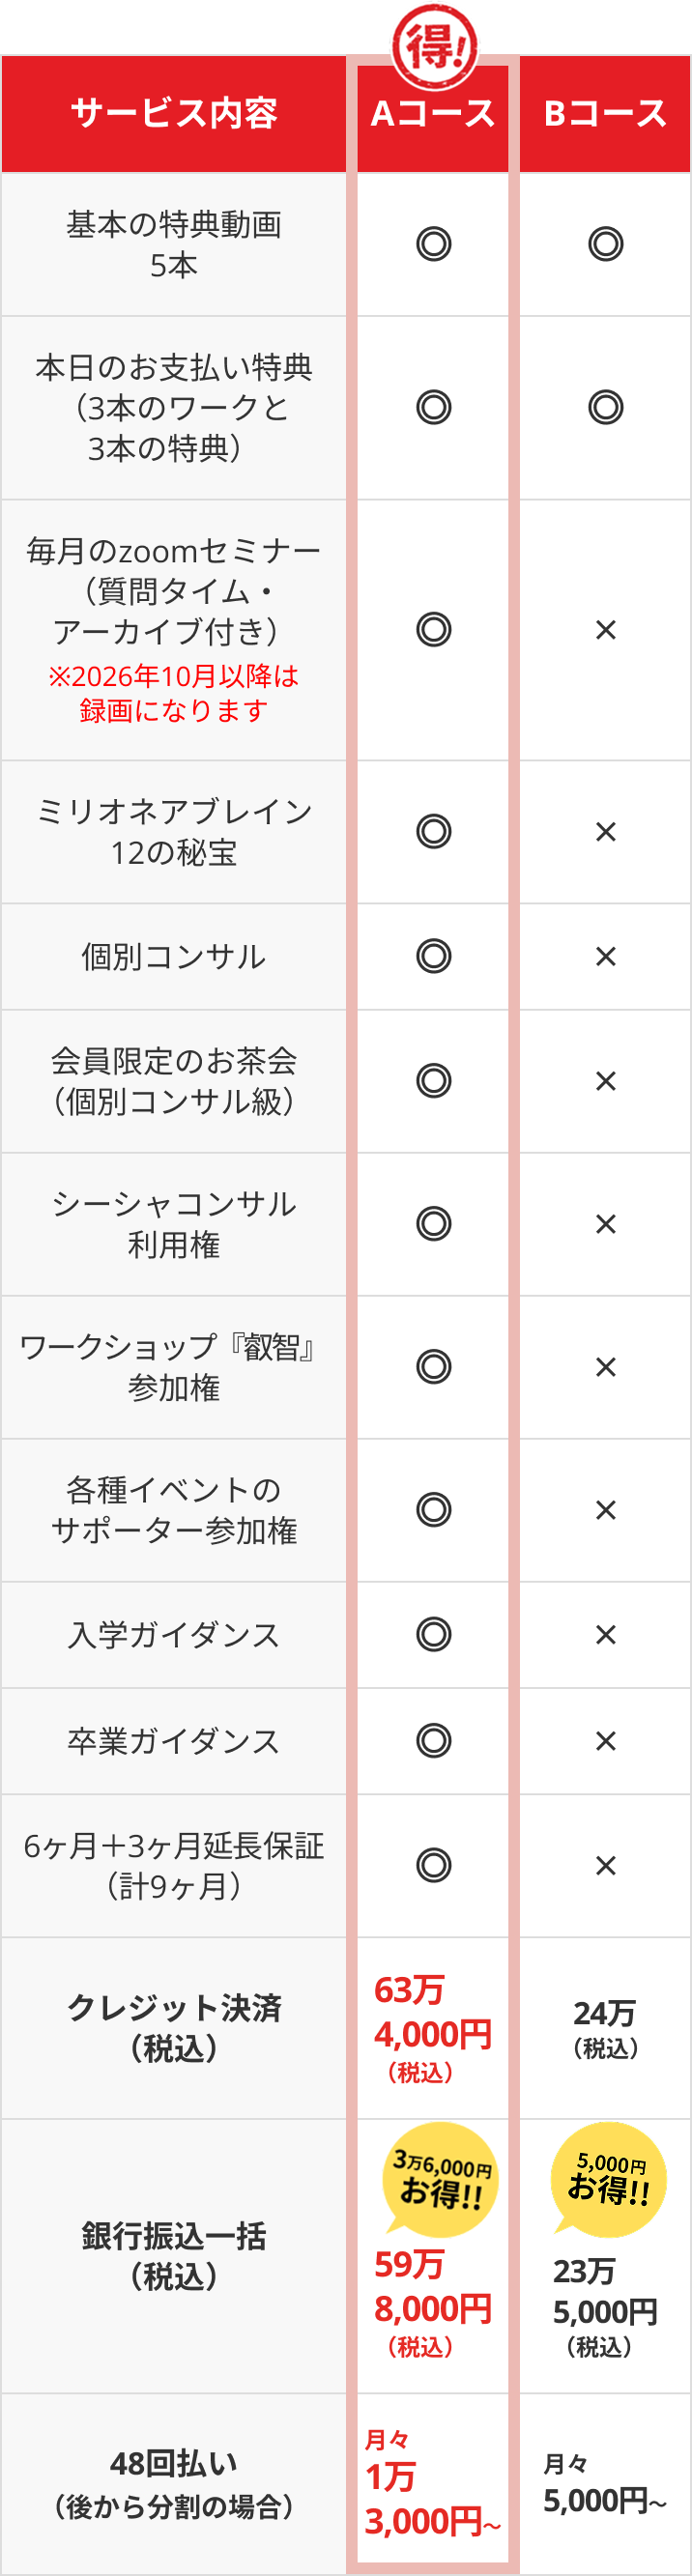
Task: Click the ワークショップ『叡智』参加権 row label
Action: coord(174,1367)
